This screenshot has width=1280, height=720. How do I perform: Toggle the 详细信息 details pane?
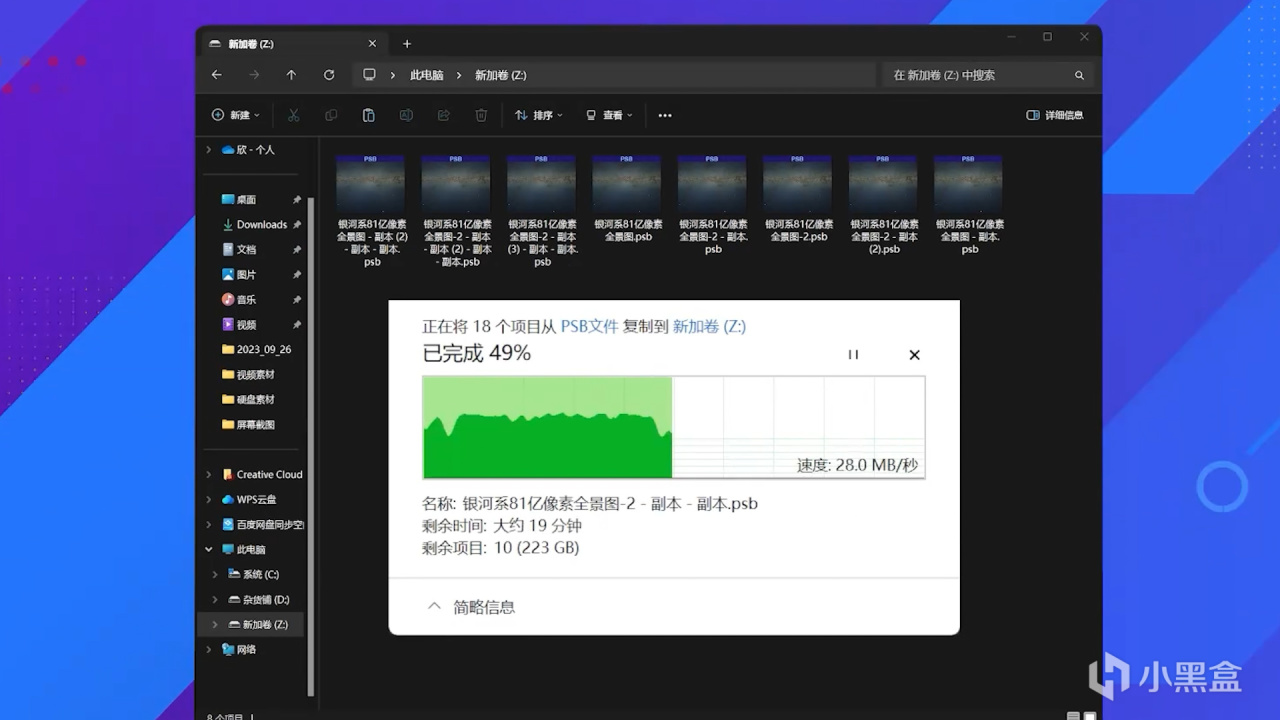coord(1055,115)
